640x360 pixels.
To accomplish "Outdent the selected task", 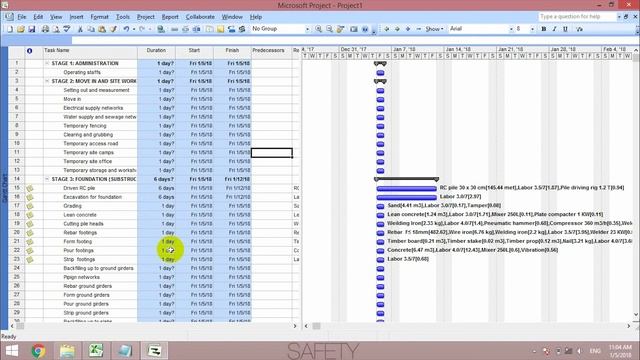I will (387, 29).
